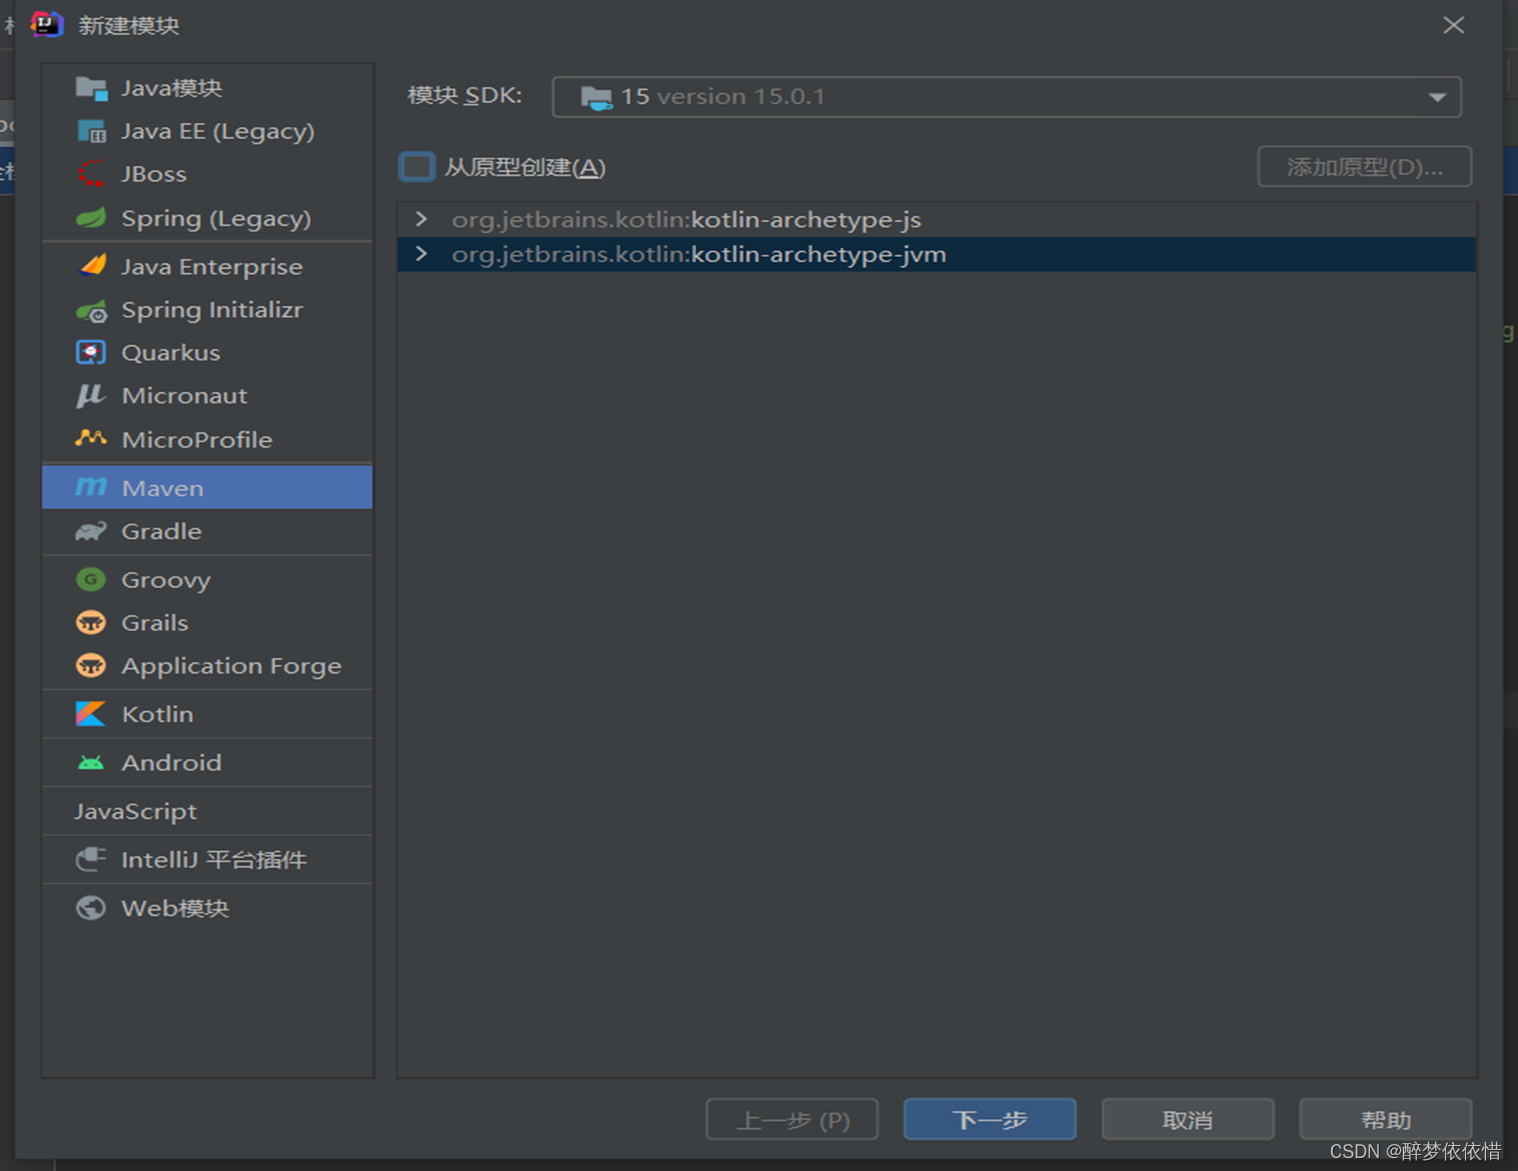This screenshot has height=1171, width=1518.
Task: Select the MicroProfile list entry
Action: [x=208, y=439]
